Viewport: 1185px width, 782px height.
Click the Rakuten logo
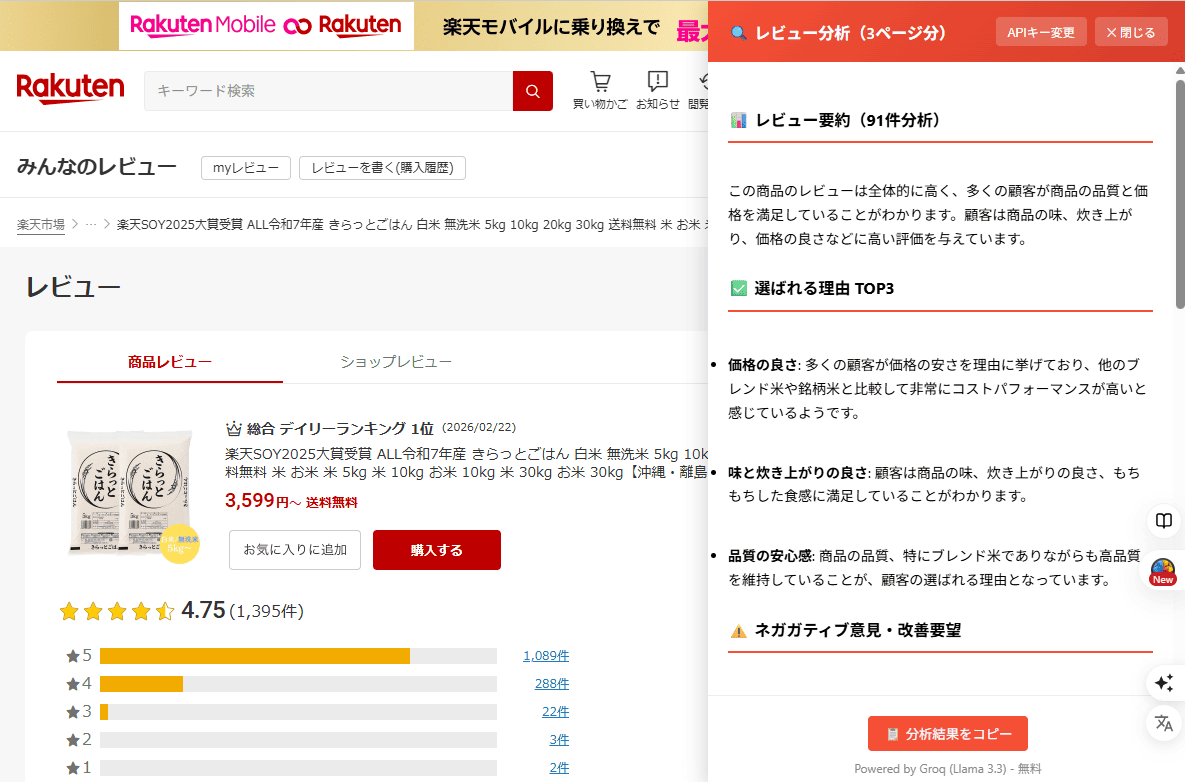click(x=70, y=89)
